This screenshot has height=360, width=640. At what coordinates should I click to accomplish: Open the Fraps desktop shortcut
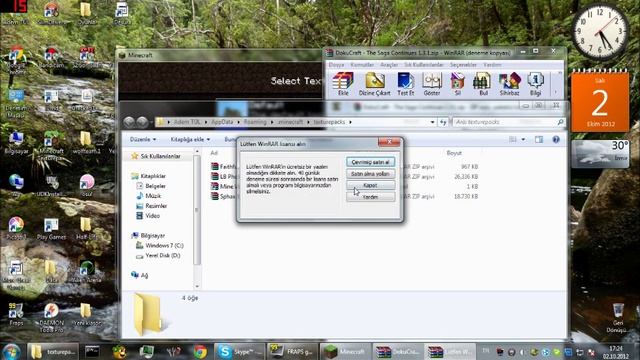pos(16,315)
